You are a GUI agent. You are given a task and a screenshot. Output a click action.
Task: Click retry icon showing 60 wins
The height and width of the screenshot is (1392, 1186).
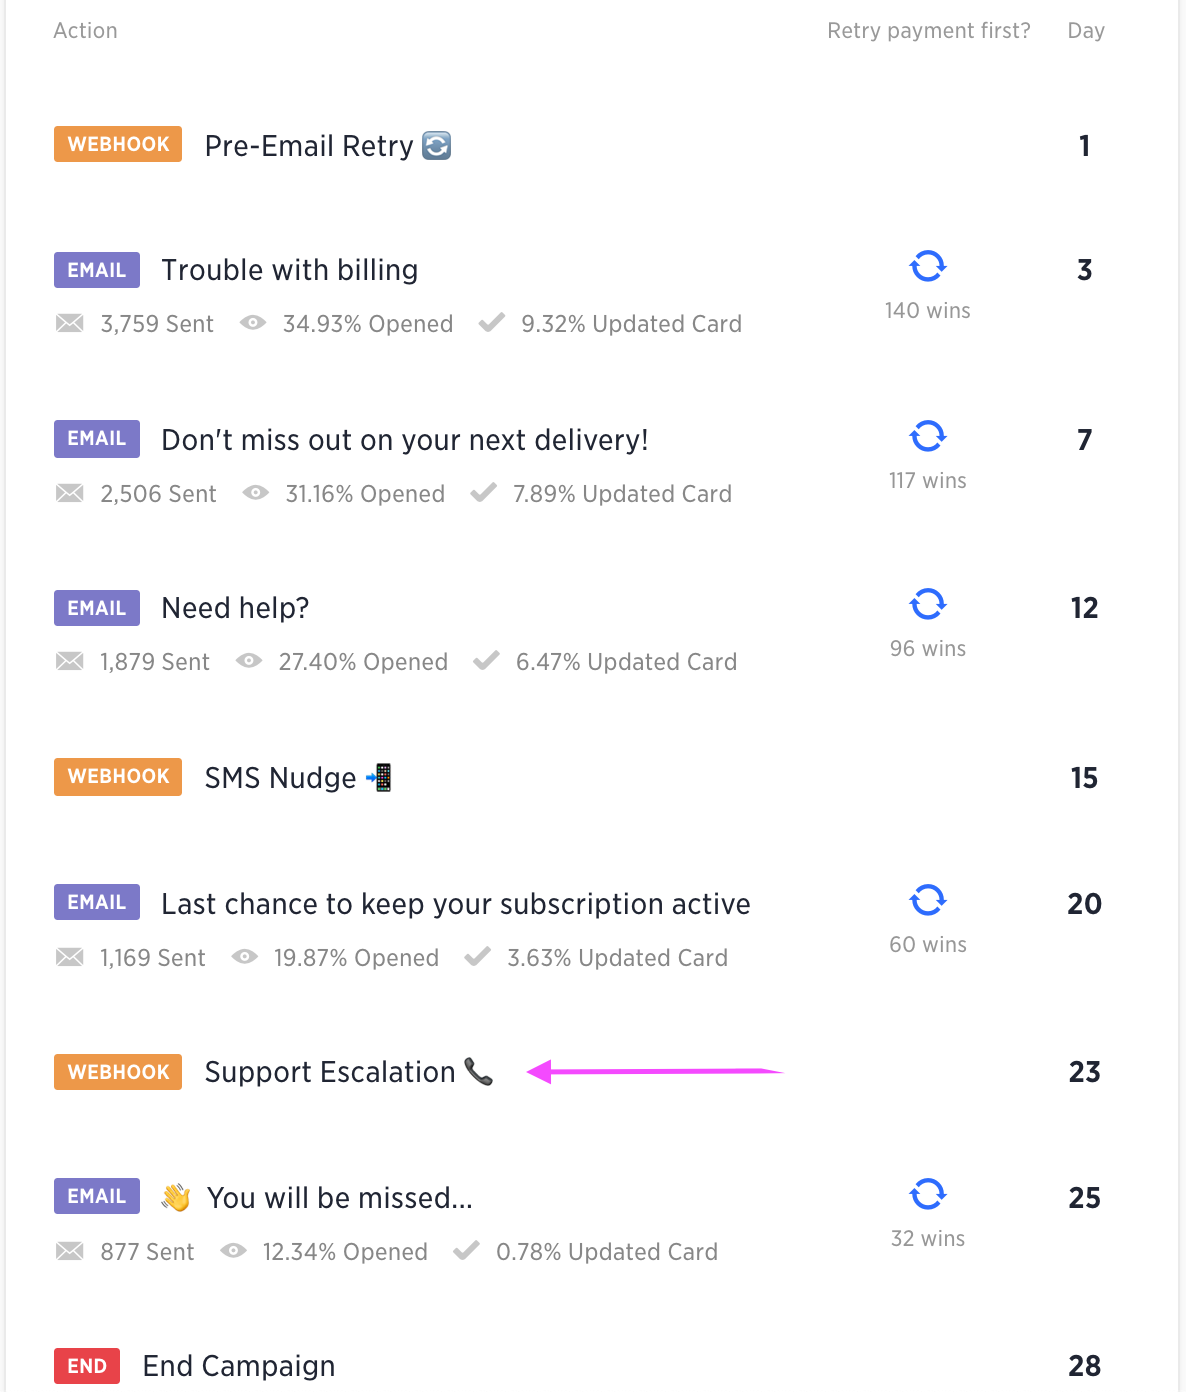click(928, 900)
